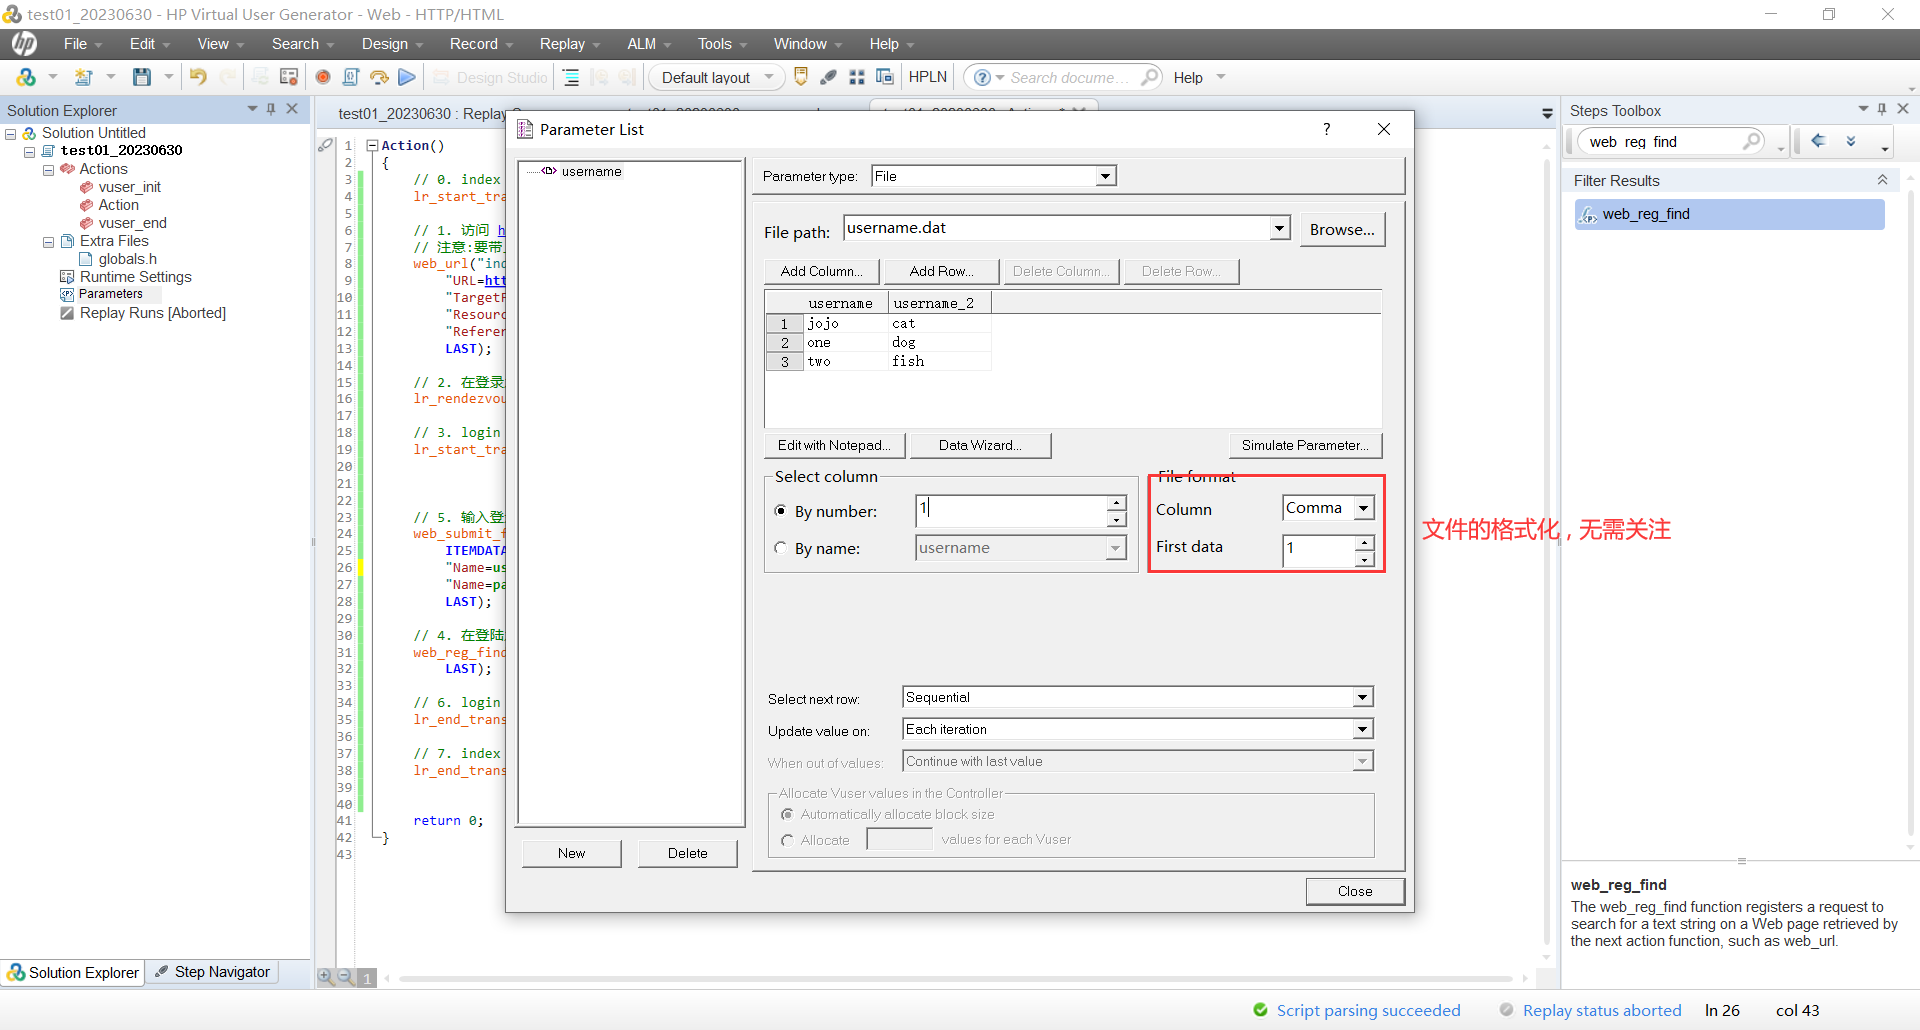Click the overlapping windows toolbar icon

tap(885, 77)
